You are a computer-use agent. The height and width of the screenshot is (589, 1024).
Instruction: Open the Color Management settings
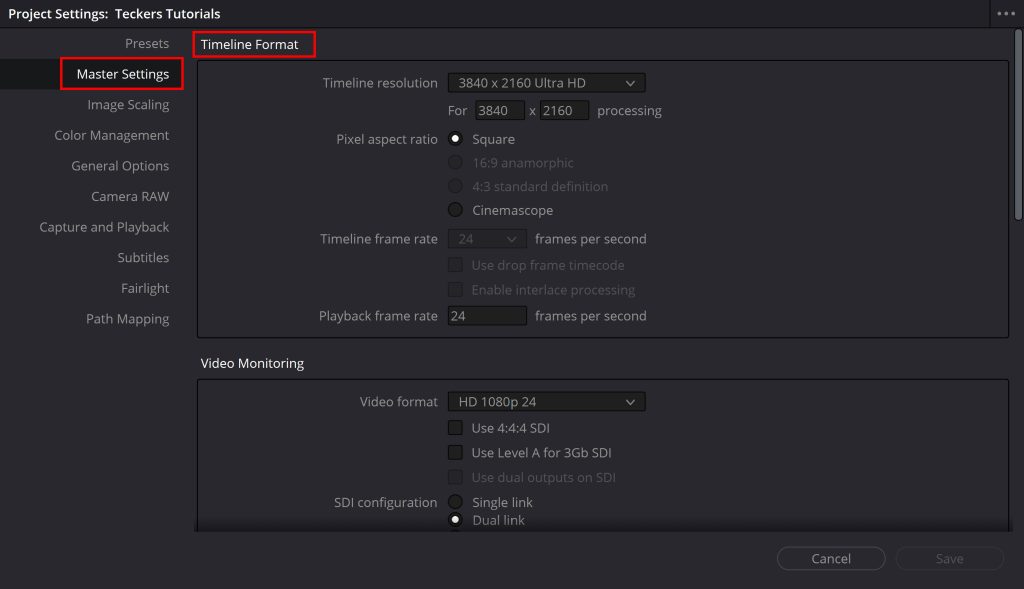pos(112,135)
